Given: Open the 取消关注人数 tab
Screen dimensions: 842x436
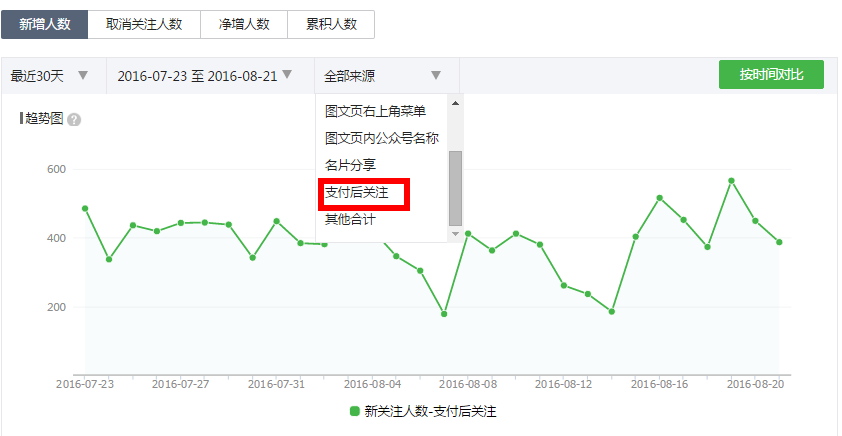Looking at the screenshot, I should tap(143, 25).
